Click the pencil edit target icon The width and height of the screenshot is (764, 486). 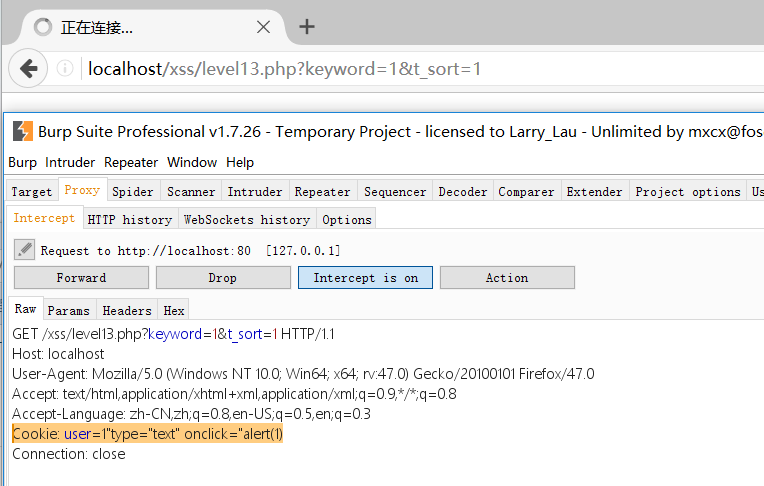pyautogui.click(x=24, y=250)
